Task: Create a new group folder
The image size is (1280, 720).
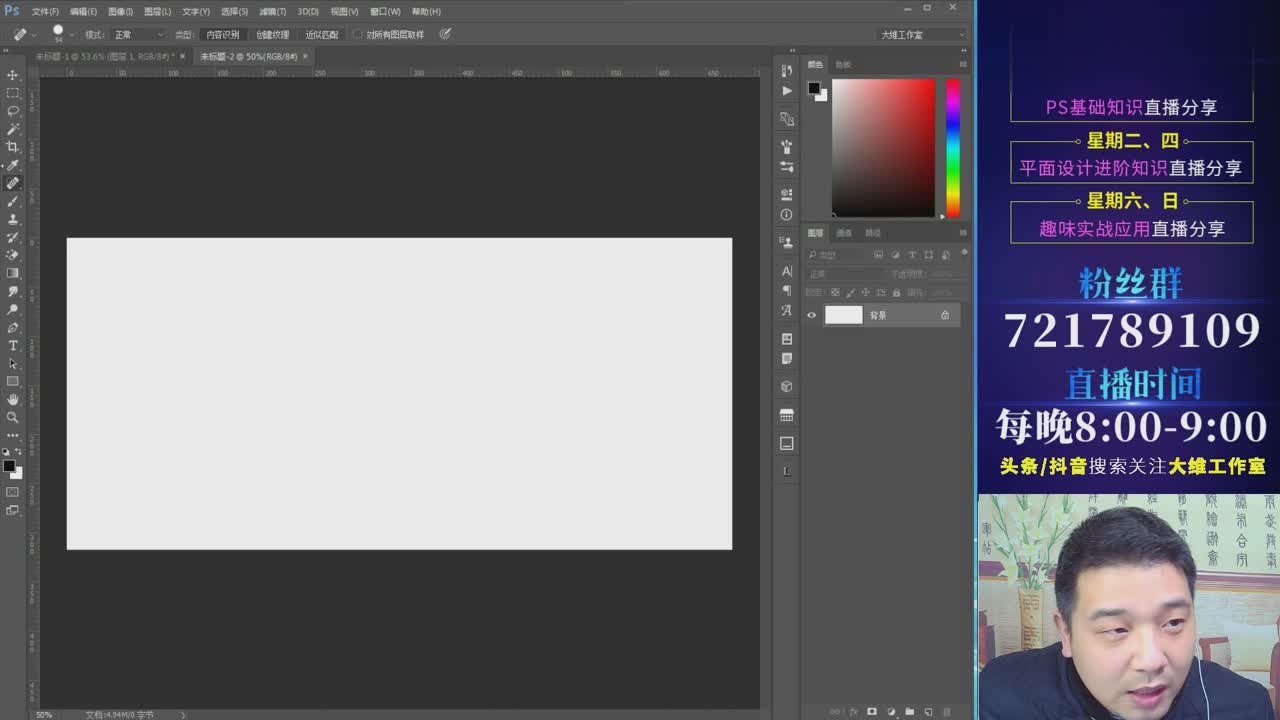Action: click(x=909, y=712)
